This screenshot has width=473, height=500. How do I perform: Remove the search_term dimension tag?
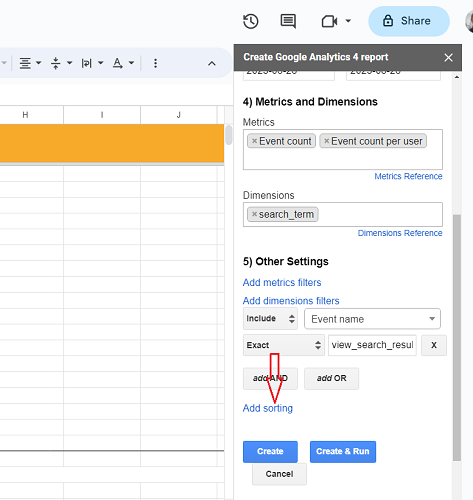click(x=254, y=214)
